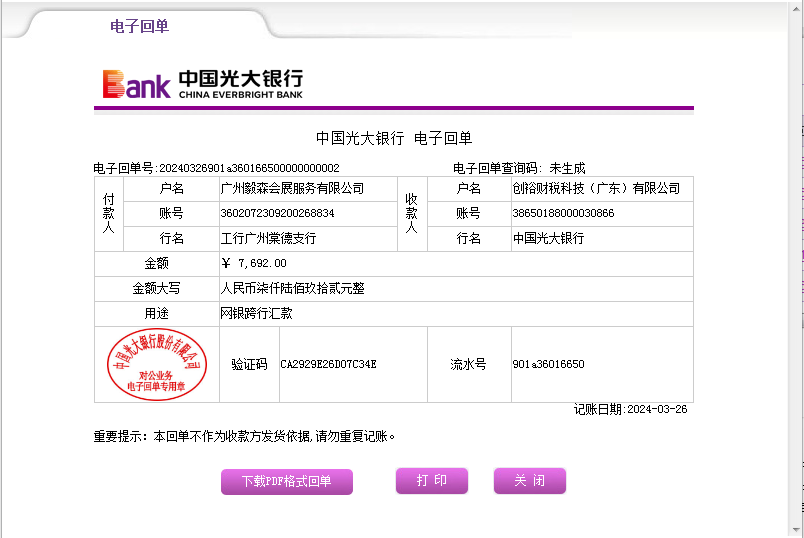Click payer name 广州徽森会展服务有限公司
Screen dimensions: 804x538
[292, 188]
